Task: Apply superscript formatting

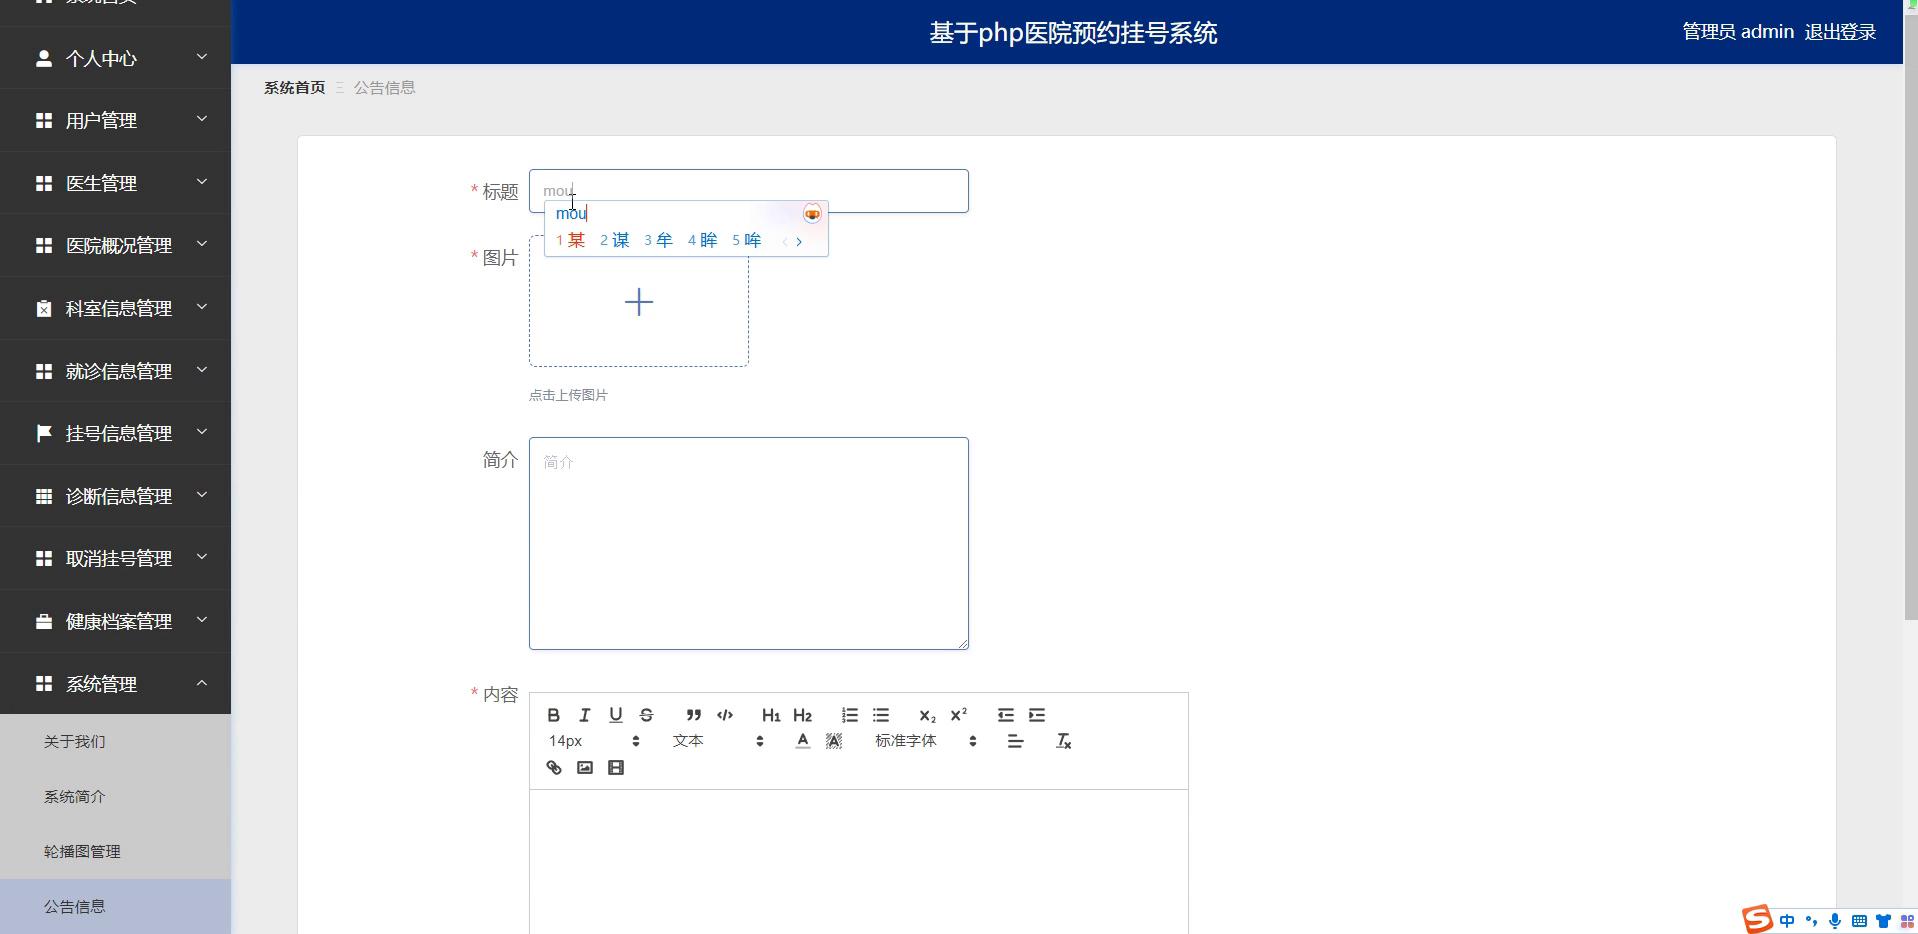Action: [x=958, y=715]
